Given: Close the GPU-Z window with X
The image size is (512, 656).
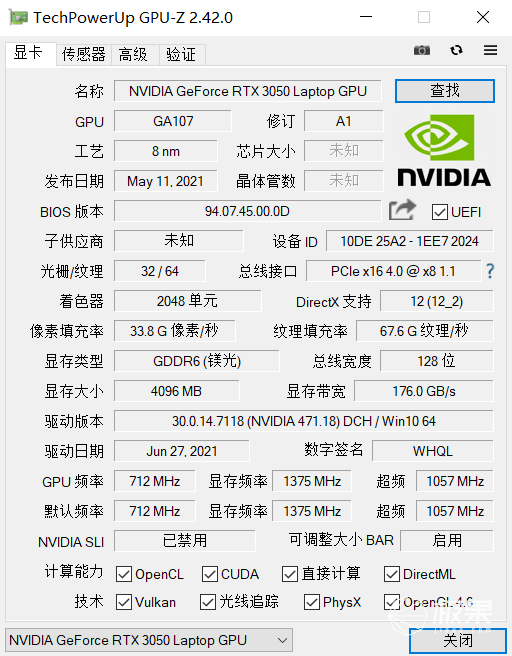Looking at the screenshot, I should pos(483,17).
